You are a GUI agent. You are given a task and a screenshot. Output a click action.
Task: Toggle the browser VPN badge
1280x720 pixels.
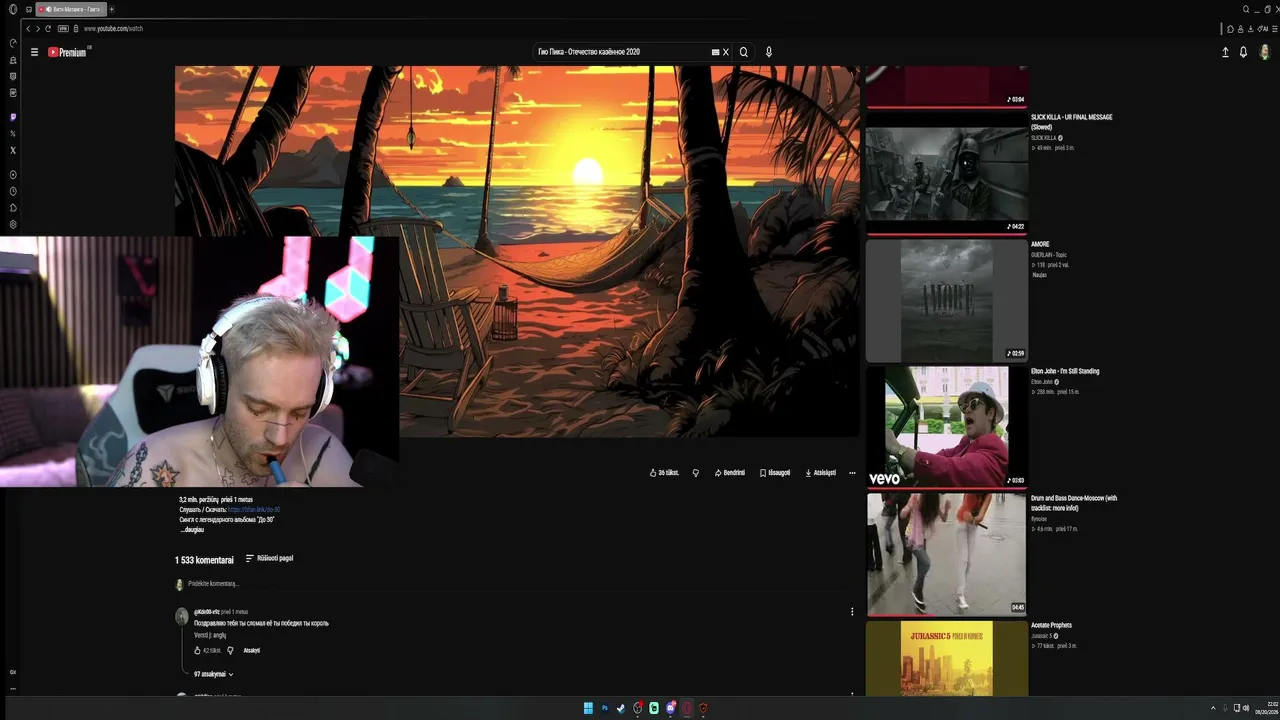tap(63, 28)
